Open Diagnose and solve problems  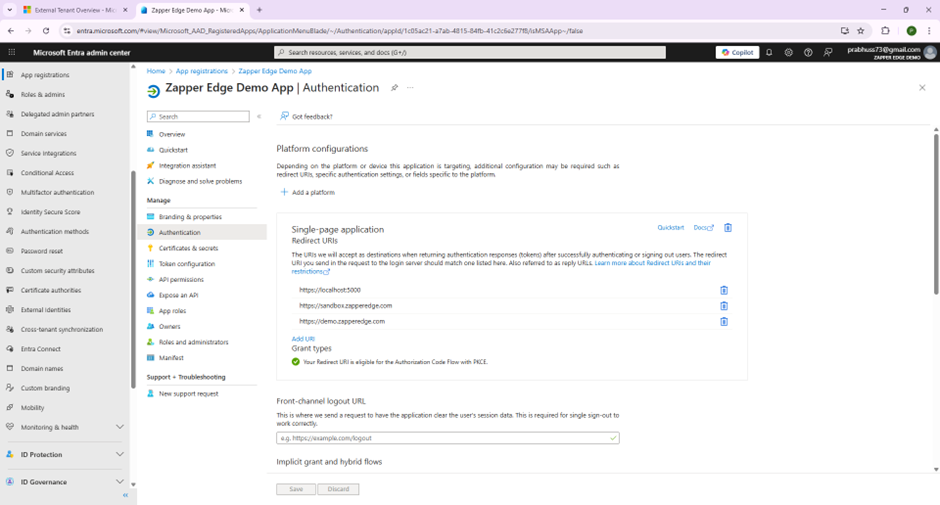[x=201, y=181]
